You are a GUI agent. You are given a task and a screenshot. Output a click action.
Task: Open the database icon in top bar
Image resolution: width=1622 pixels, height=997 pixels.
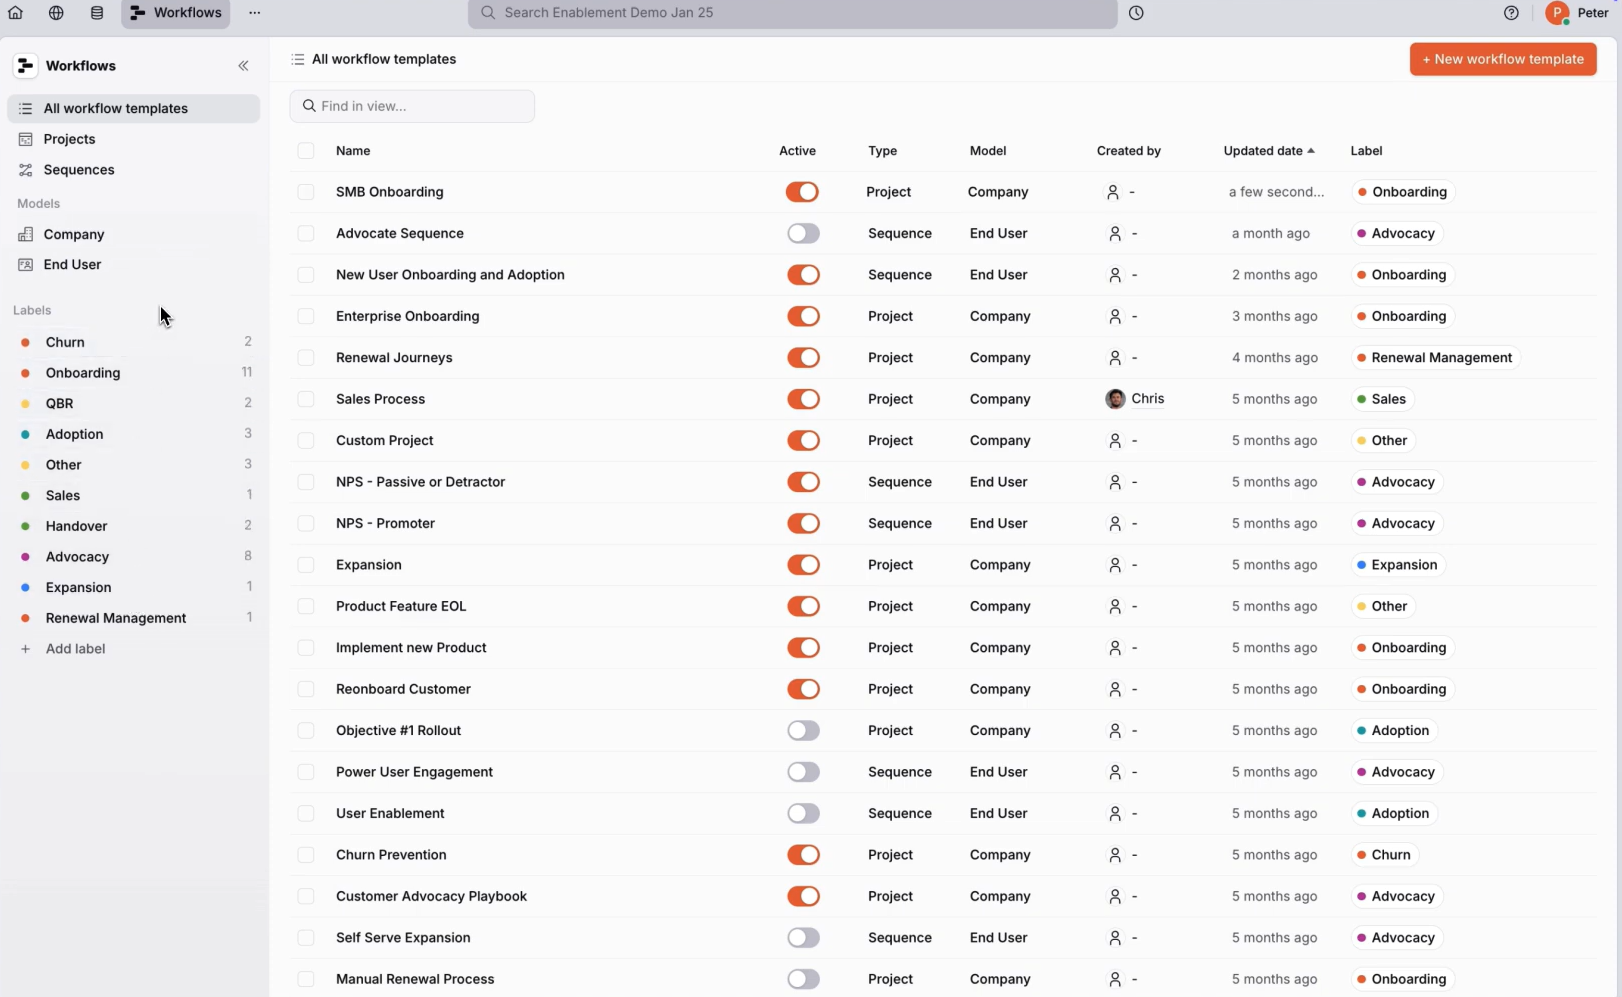[97, 13]
